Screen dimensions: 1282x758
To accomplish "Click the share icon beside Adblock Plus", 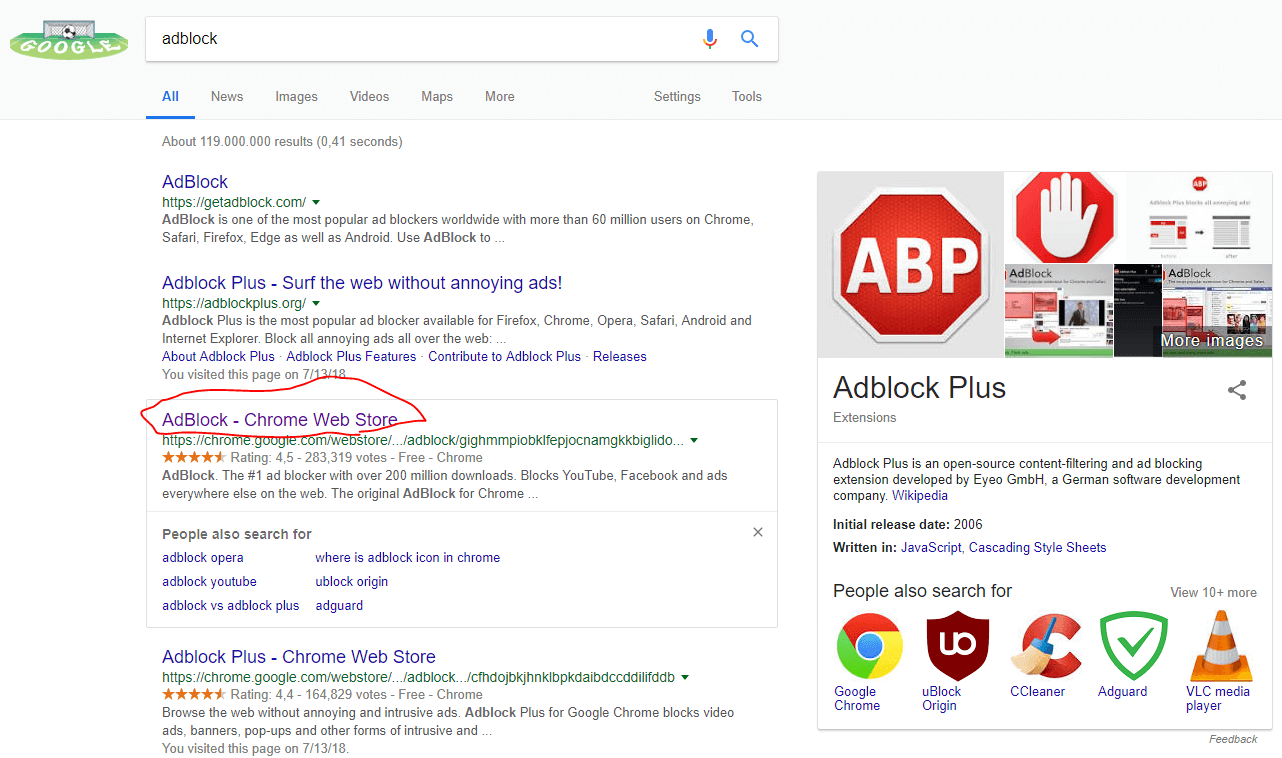I will coord(1237,390).
